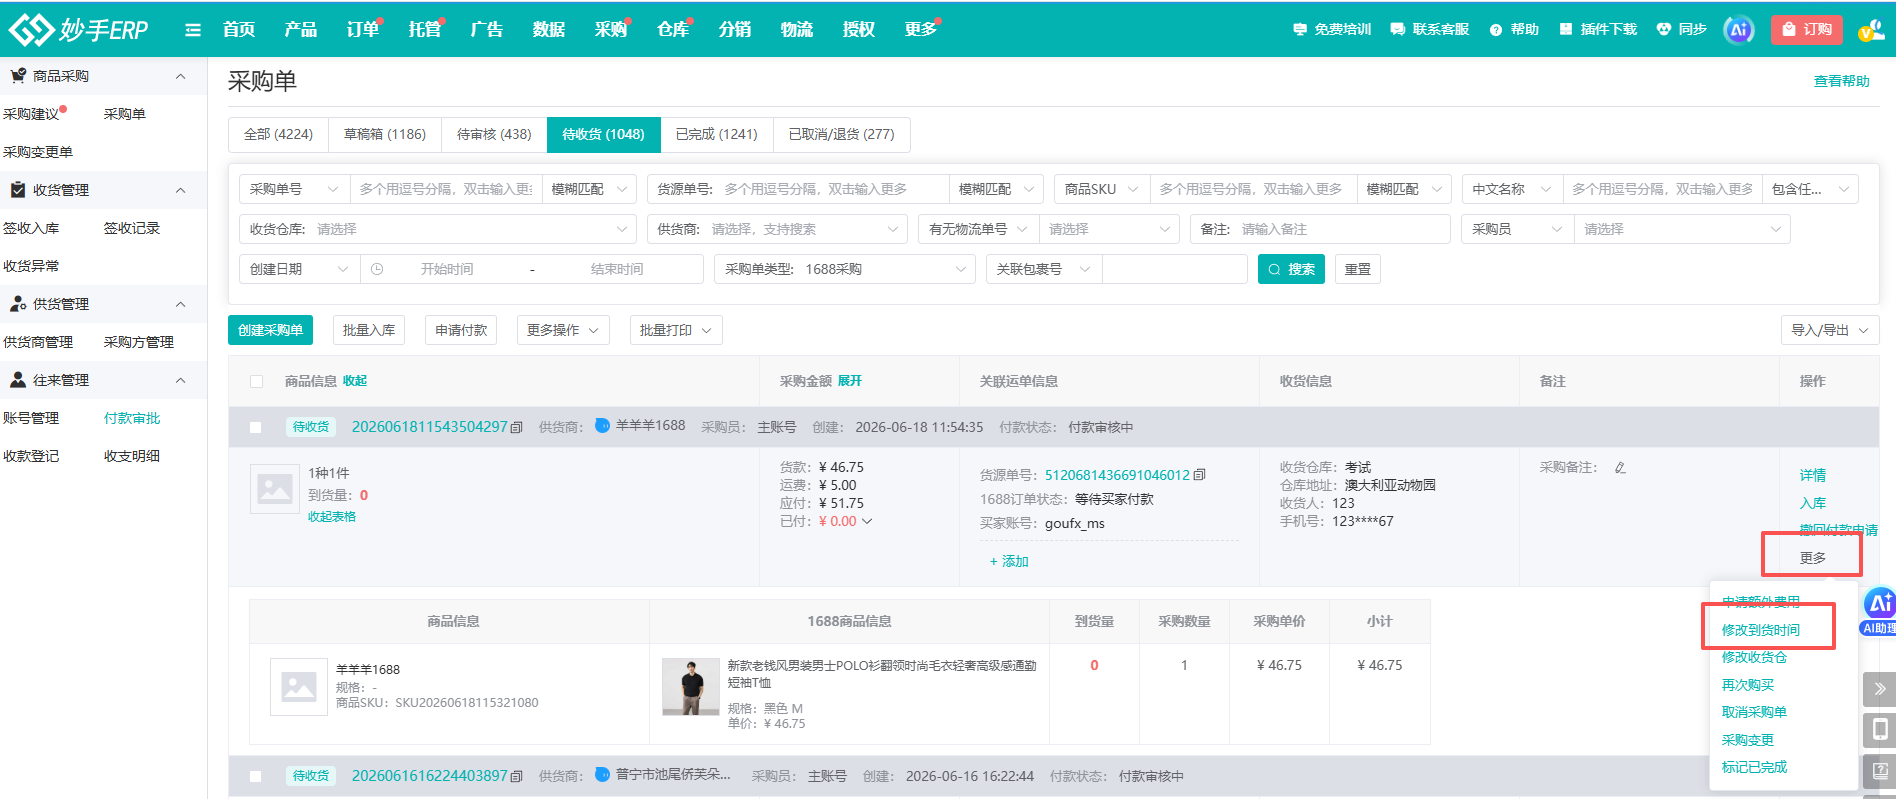Switch to the 全部 (4224) tab

[278, 134]
